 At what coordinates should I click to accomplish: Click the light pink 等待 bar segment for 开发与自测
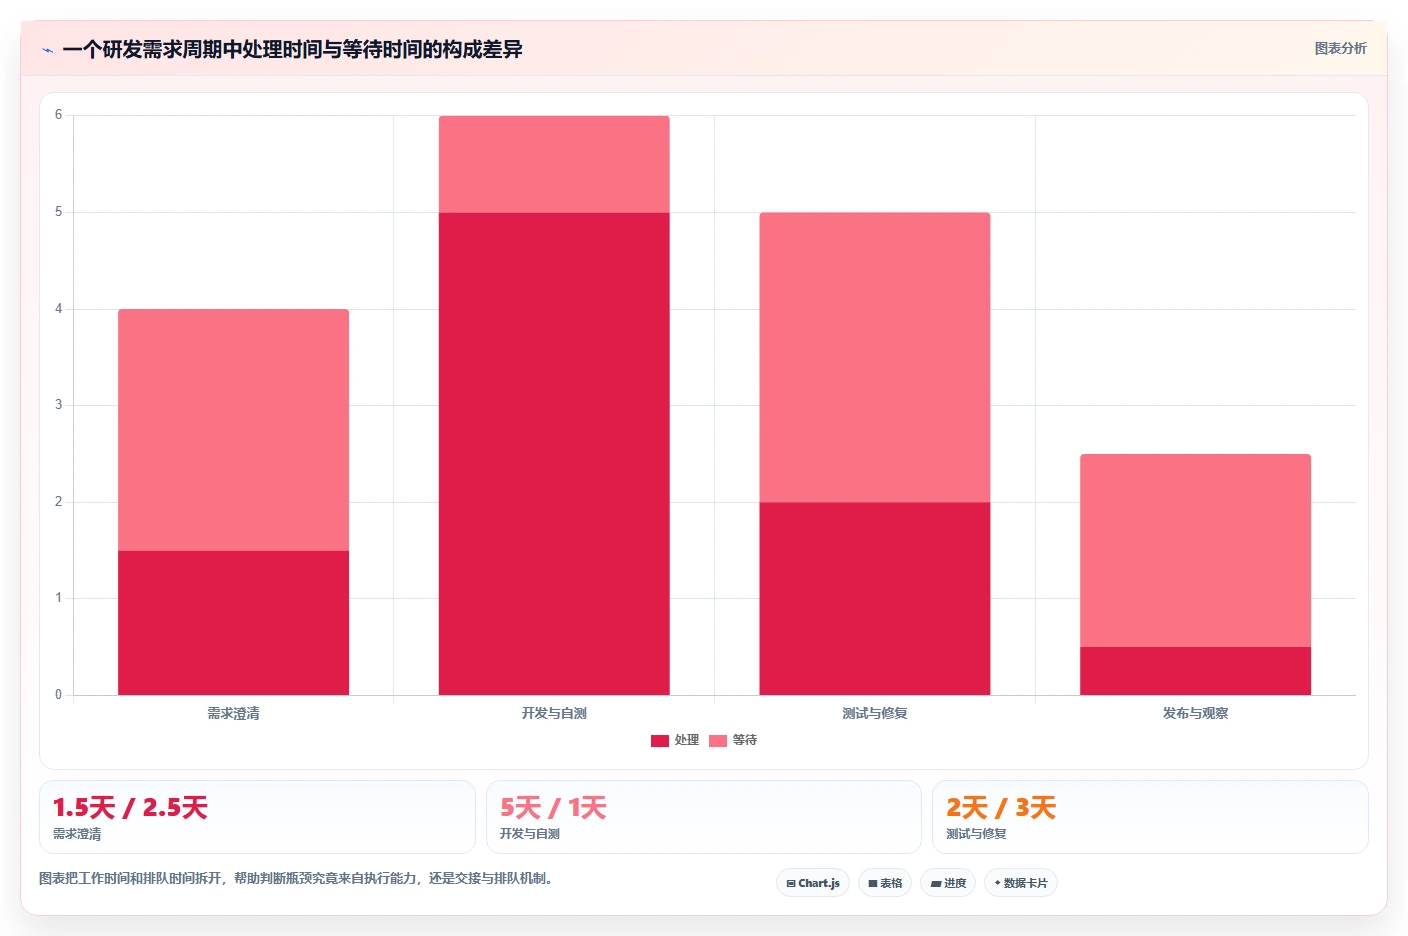pyautogui.click(x=554, y=164)
